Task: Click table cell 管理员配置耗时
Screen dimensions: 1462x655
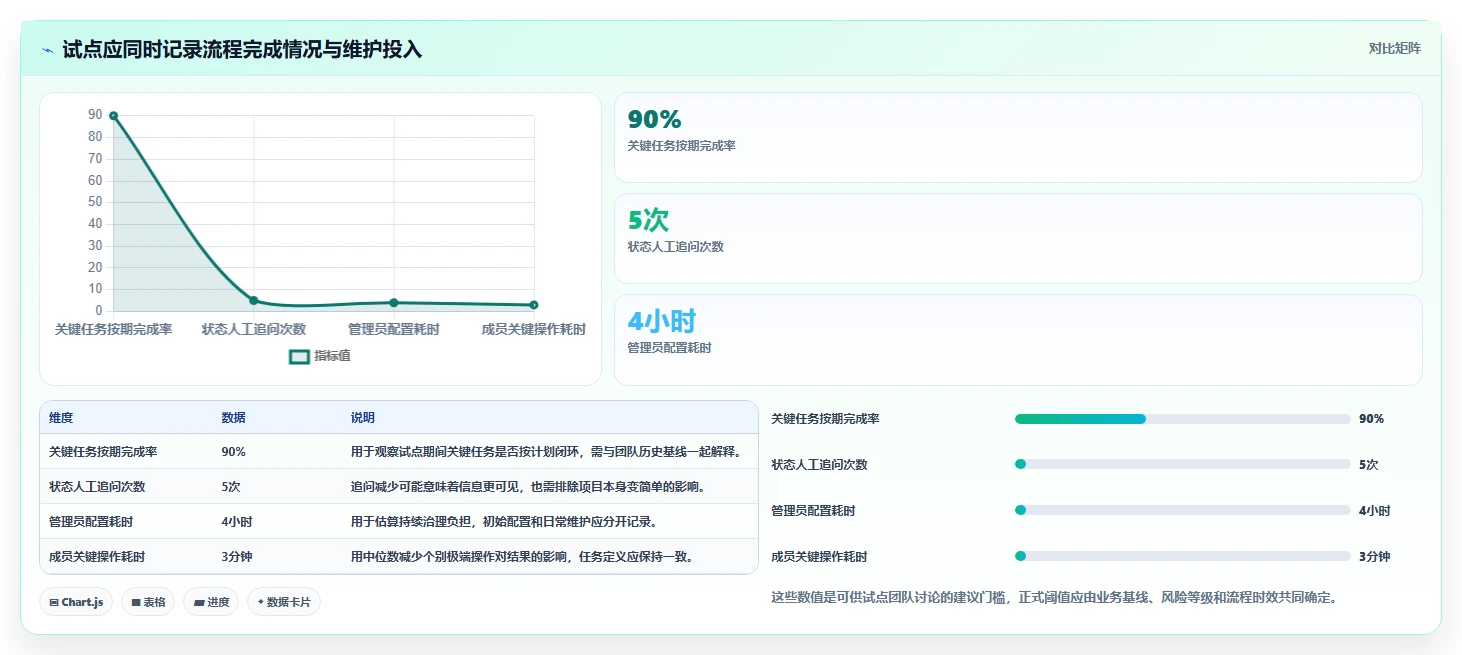Action: 91,522
